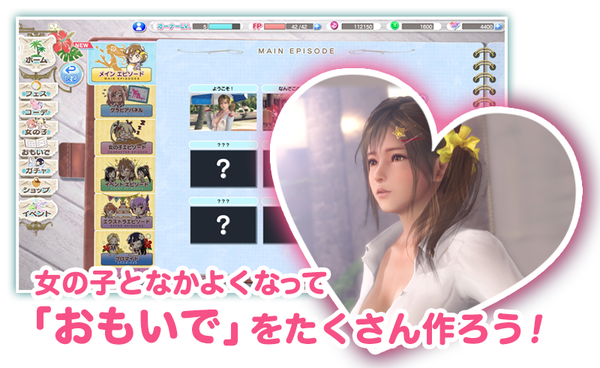Open 女の子 from the sidebar
This screenshot has height=368, width=600.
tap(37, 129)
